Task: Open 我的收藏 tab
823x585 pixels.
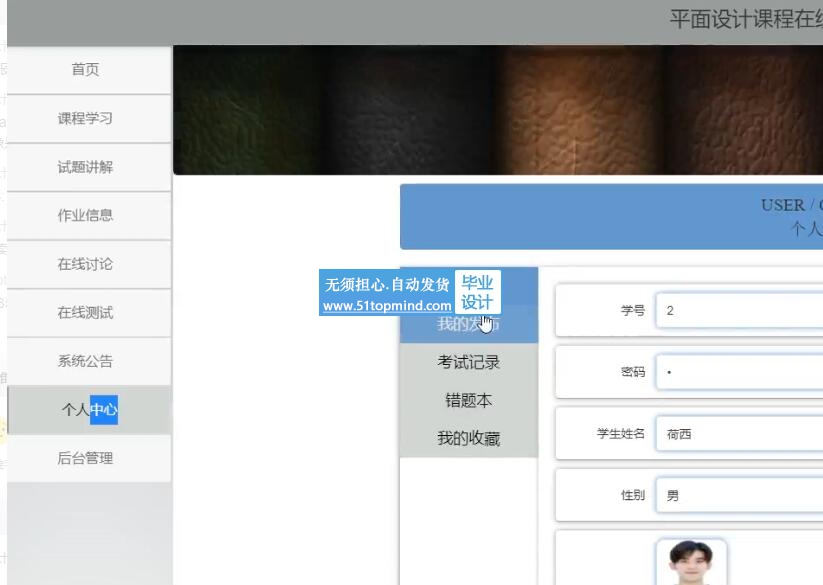Action: pos(469,439)
